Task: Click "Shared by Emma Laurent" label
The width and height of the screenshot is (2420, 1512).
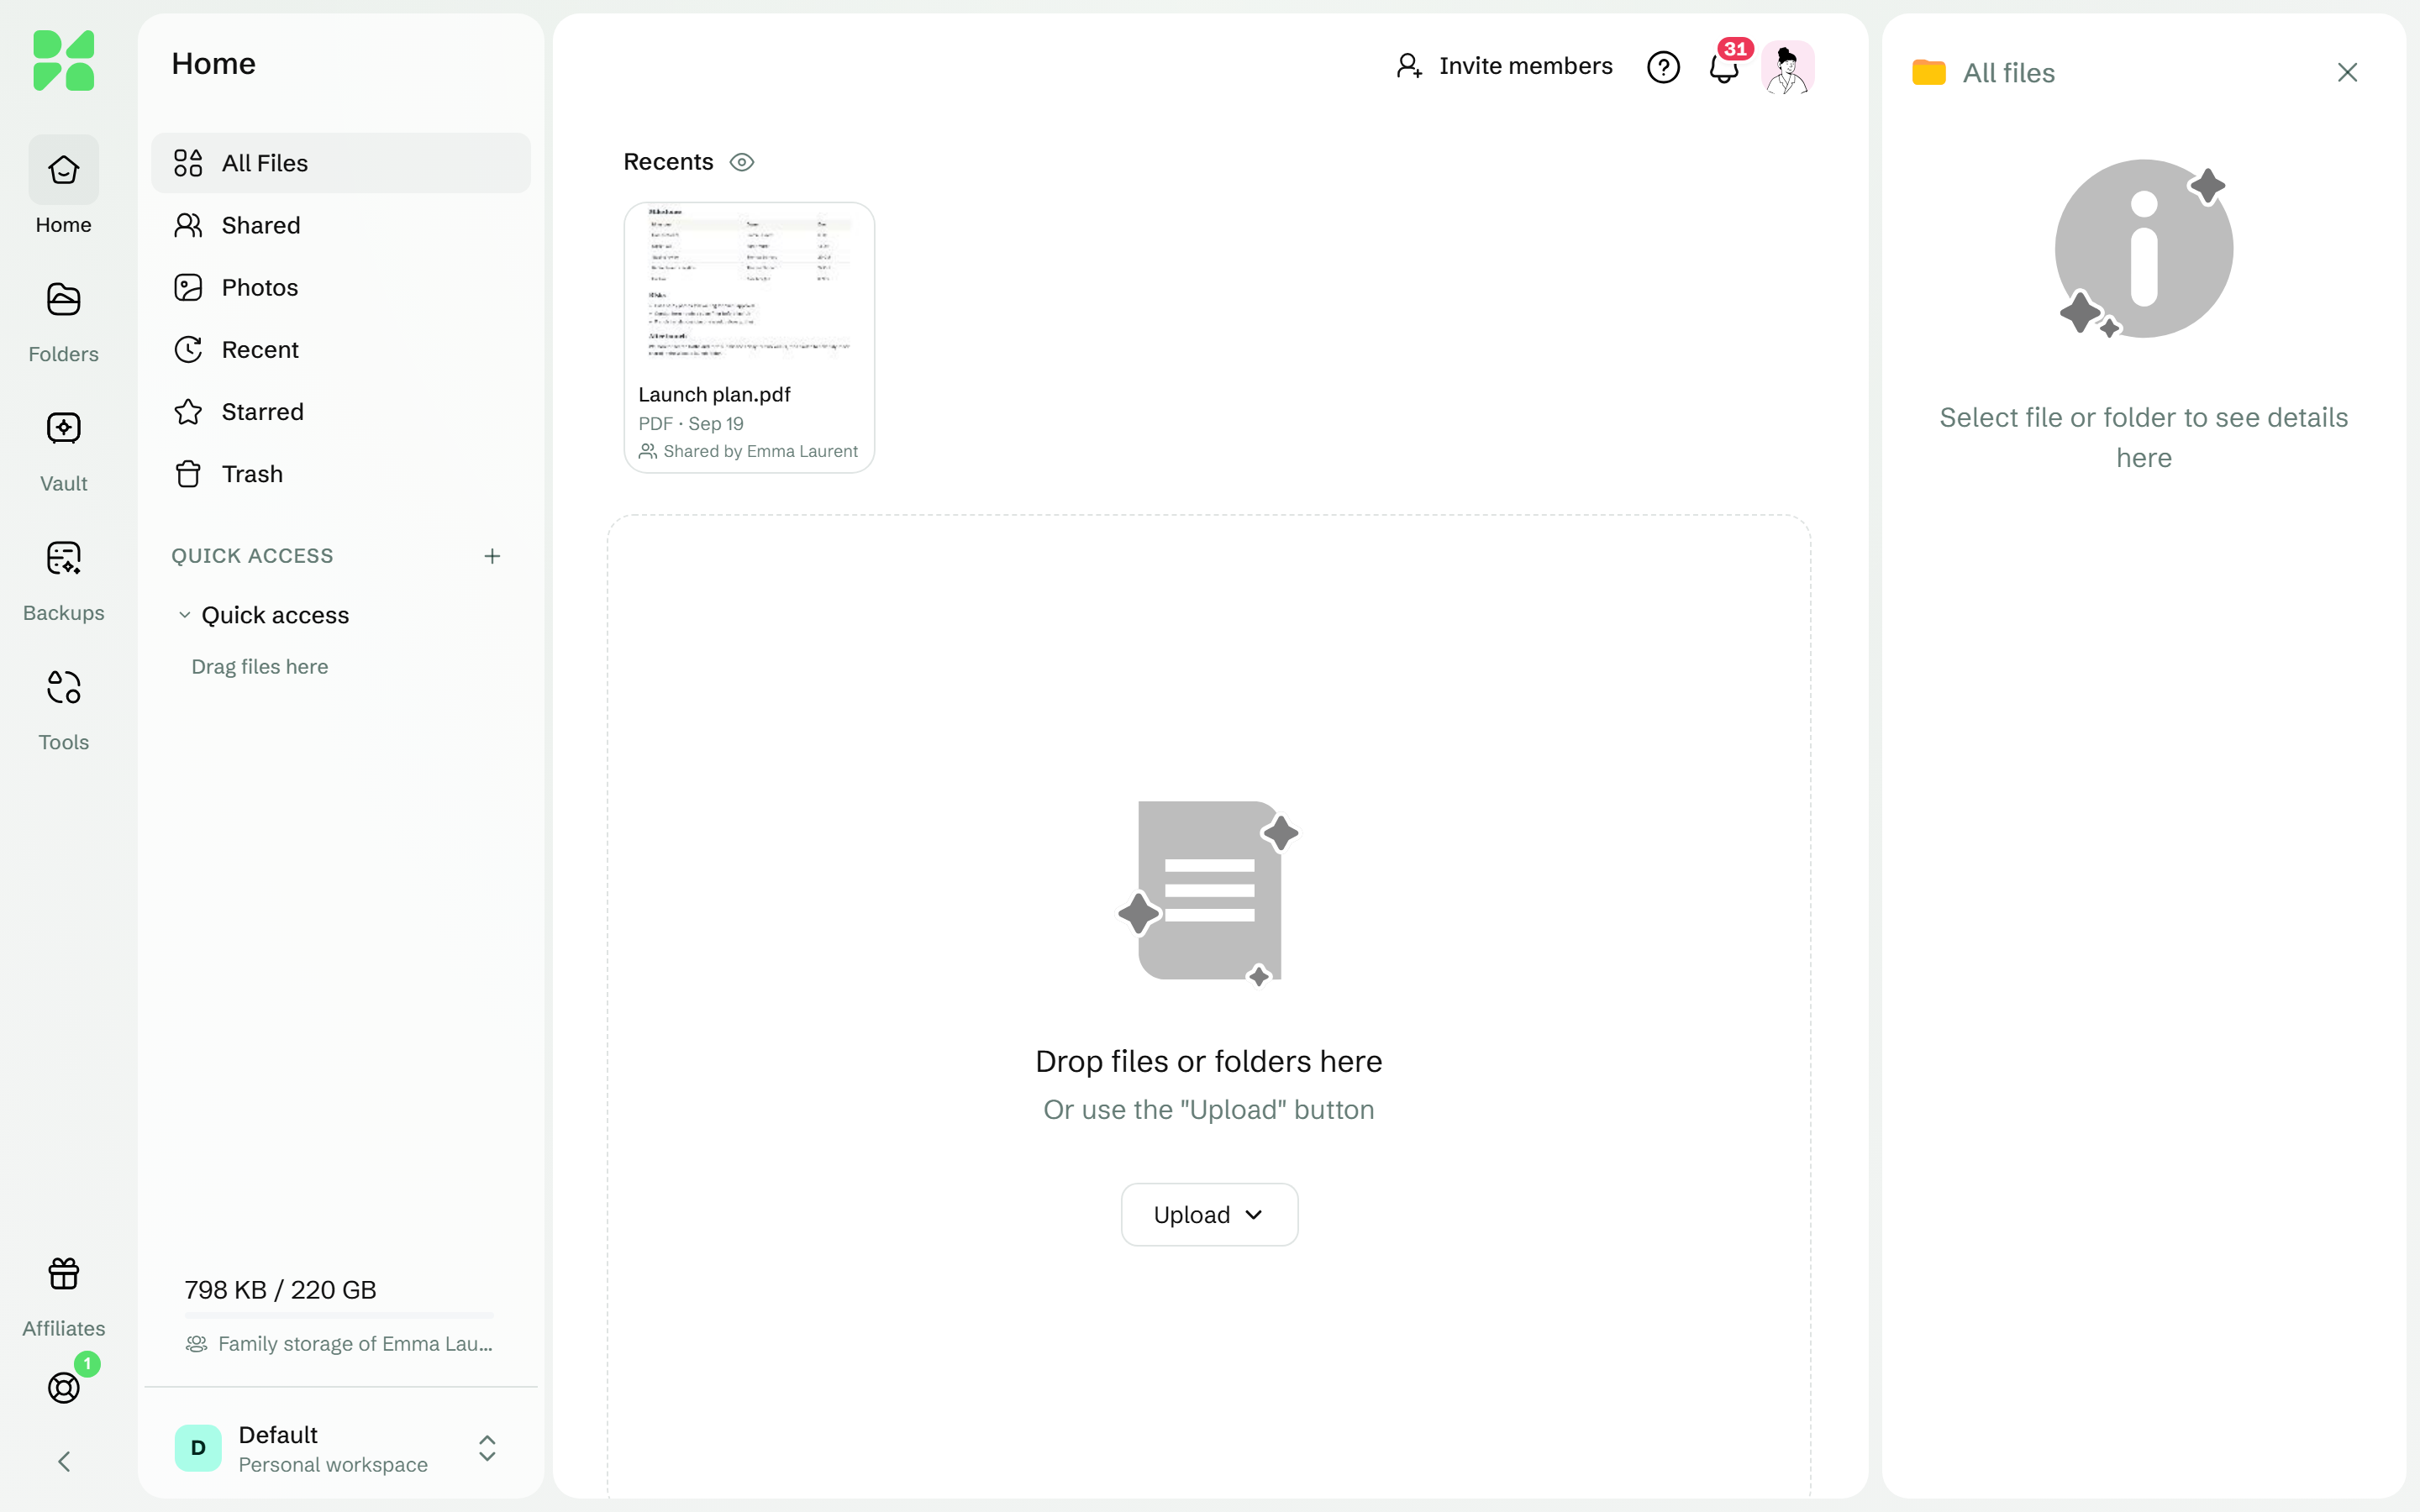Action: coord(760,451)
